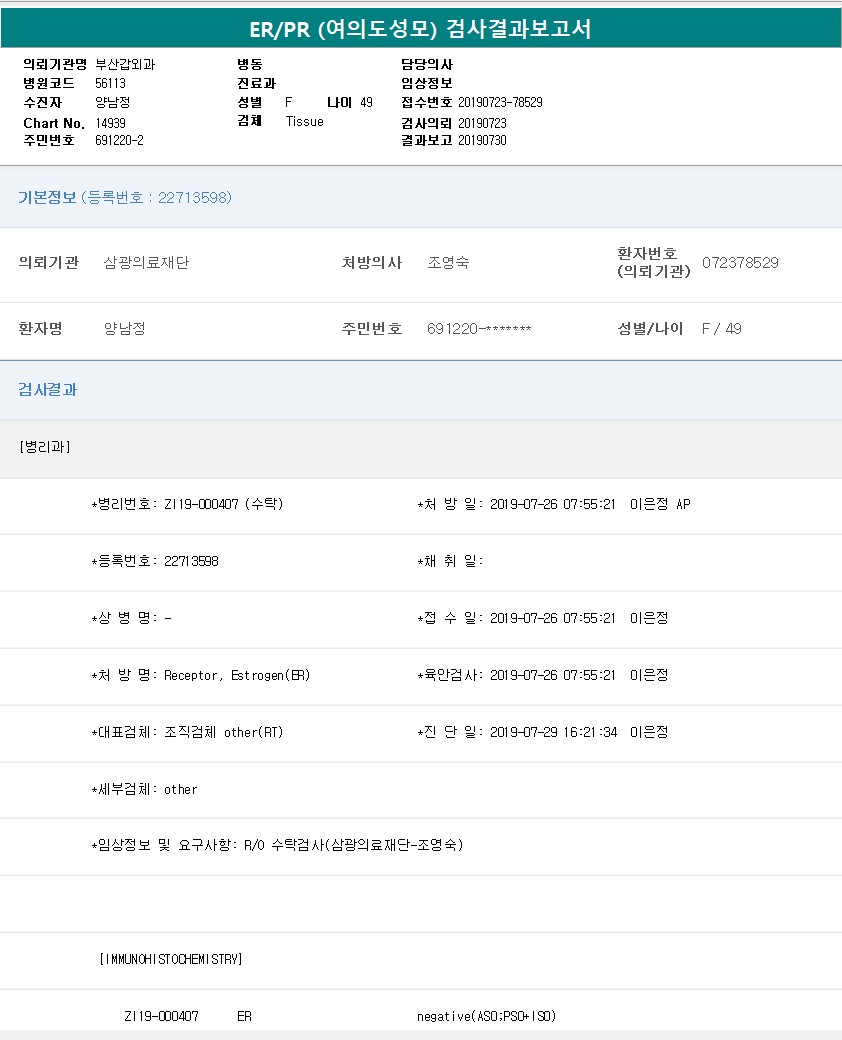The width and height of the screenshot is (842, 1040).
Task: Click the 성별/나이 value F / 49
Action: point(722,329)
